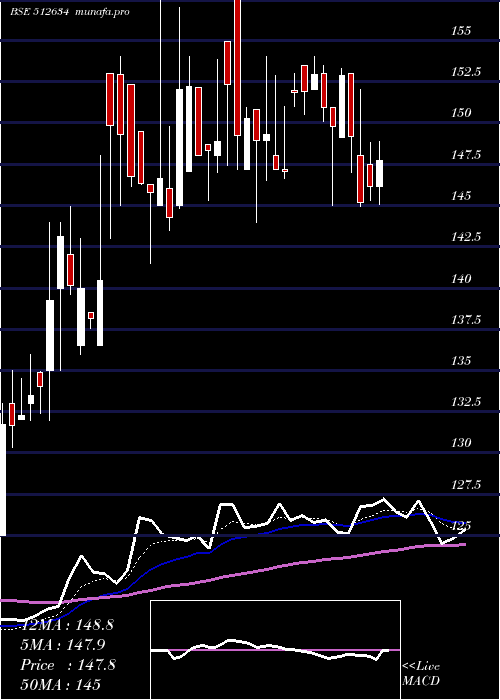Click the 12MA : 148.8 readout
The image size is (500, 700).
pyautogui.click(x=67, y=625)
